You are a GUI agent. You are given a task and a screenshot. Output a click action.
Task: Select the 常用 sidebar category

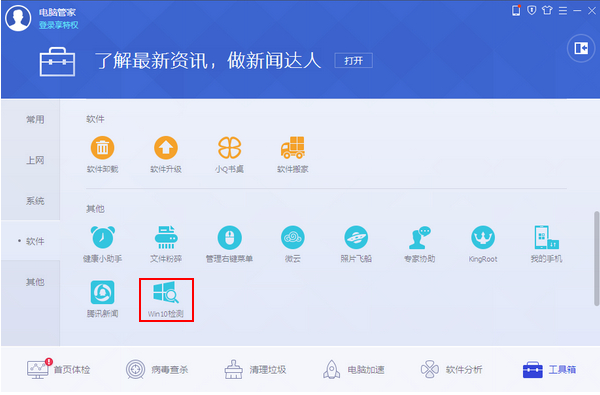point(35,120)
